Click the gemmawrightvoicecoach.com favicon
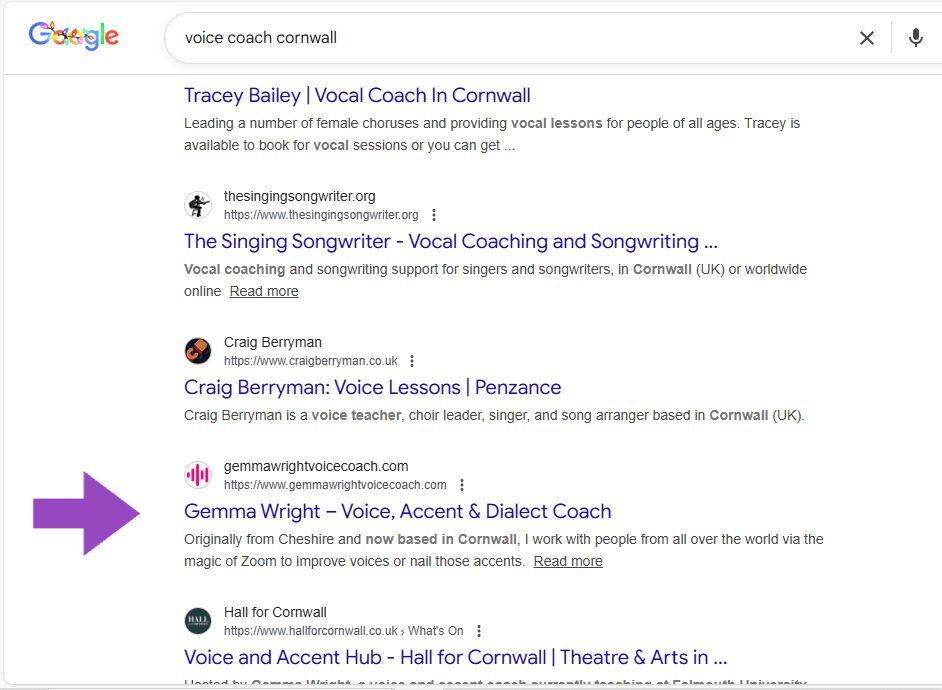Screen dimensions: 942x690 tap(198, 475)
